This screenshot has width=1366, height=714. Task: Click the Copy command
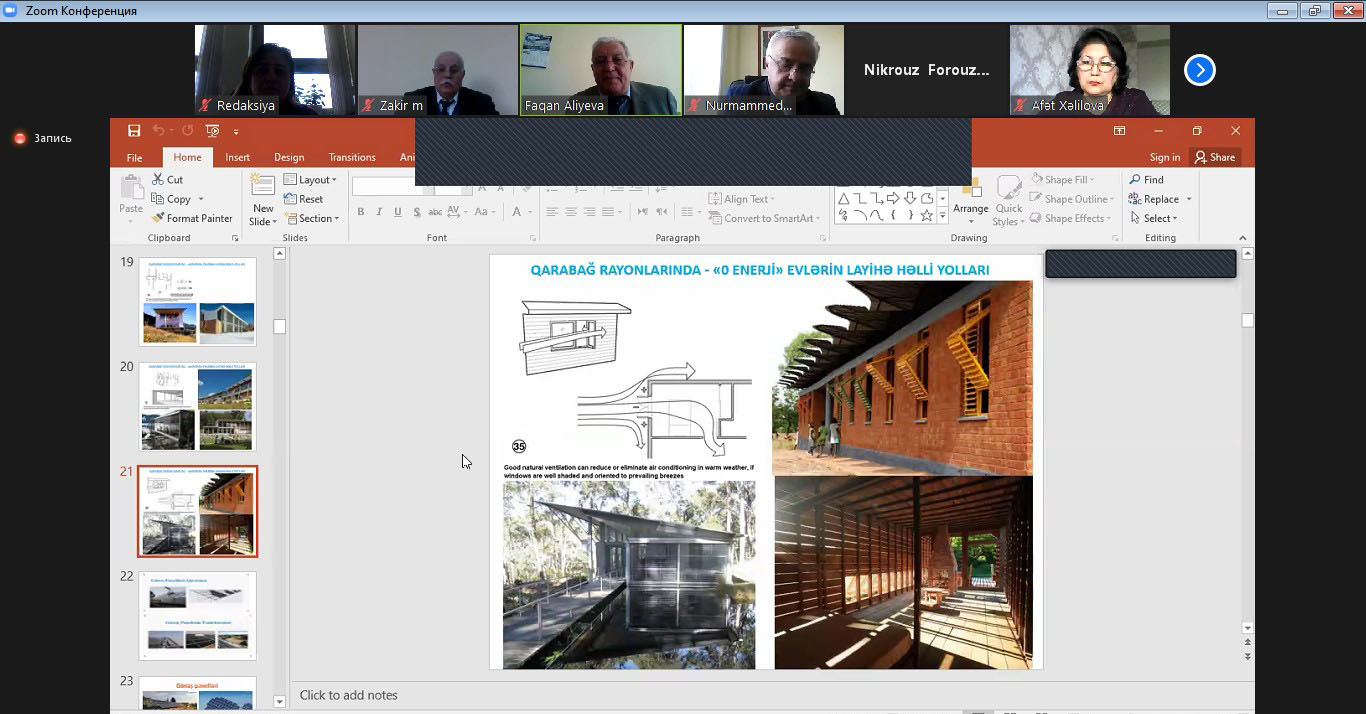(171, 199)
